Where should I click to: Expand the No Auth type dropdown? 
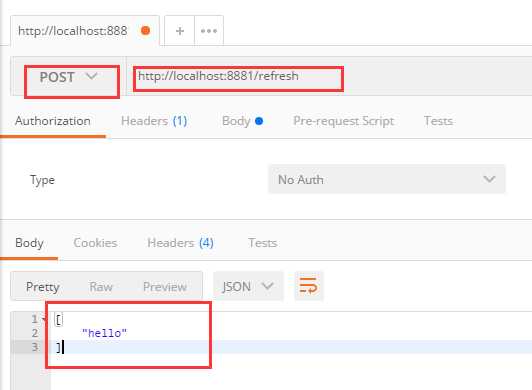pyautogui.click(x=386, y=179)
